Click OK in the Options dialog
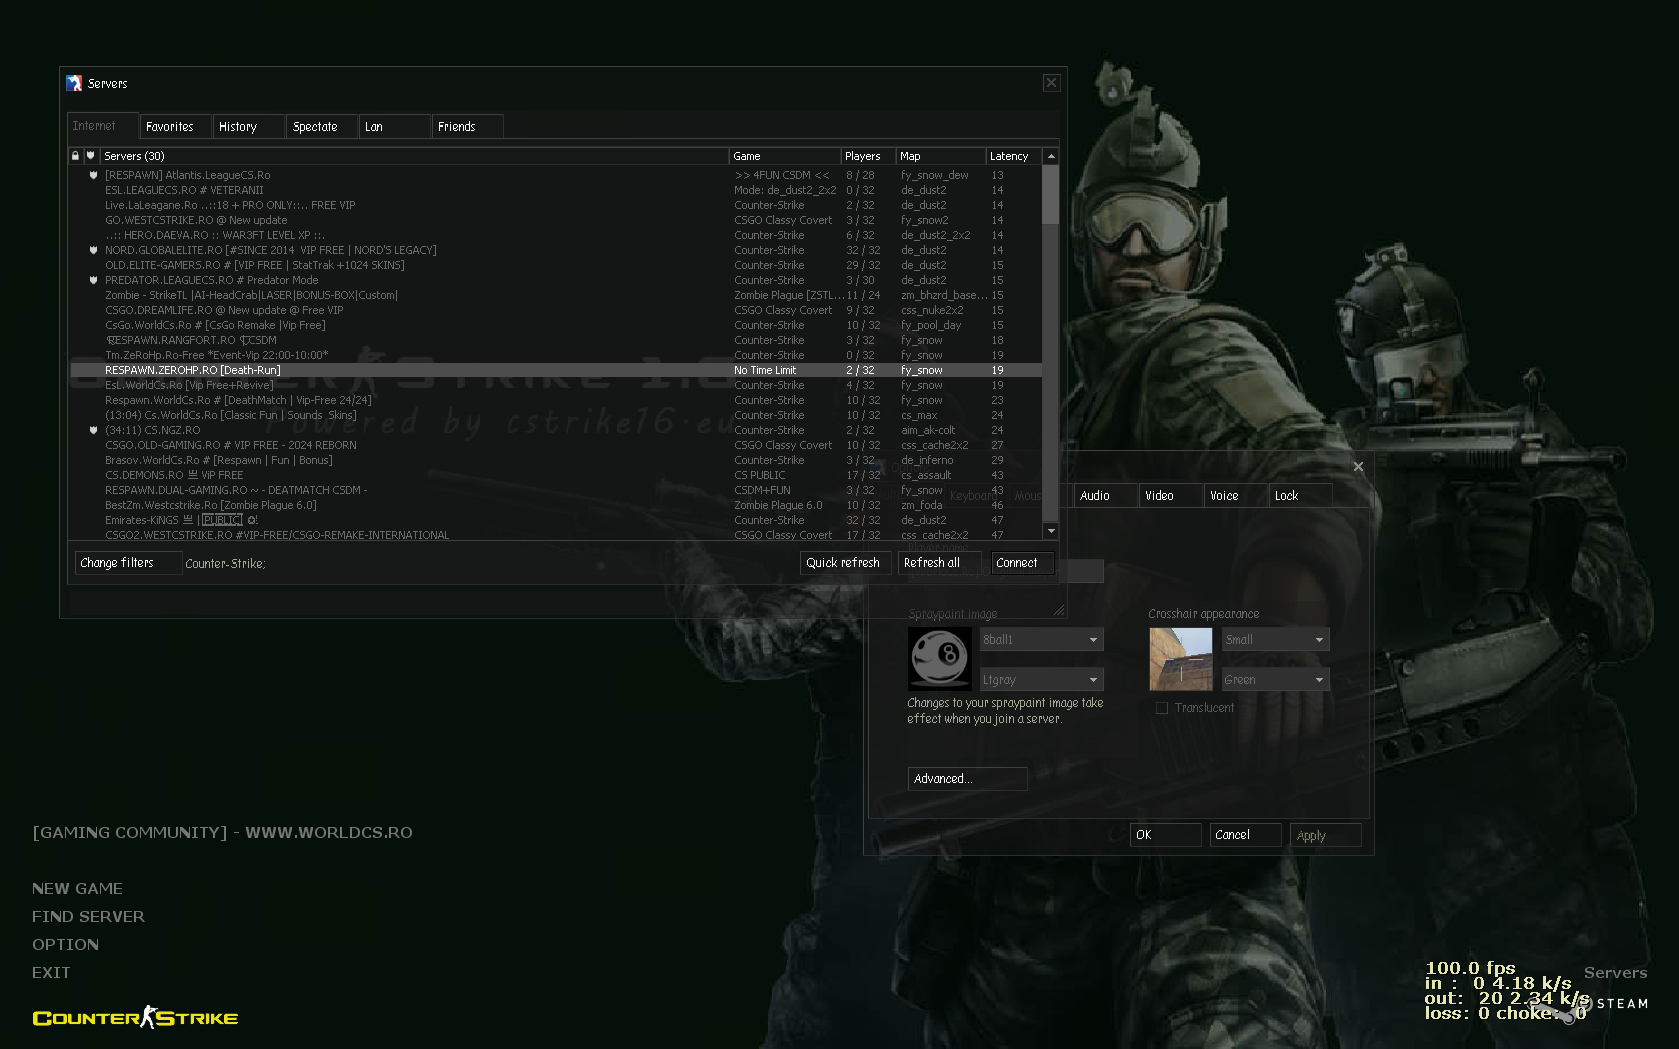The image size is (1679, 1049). 1166,835
